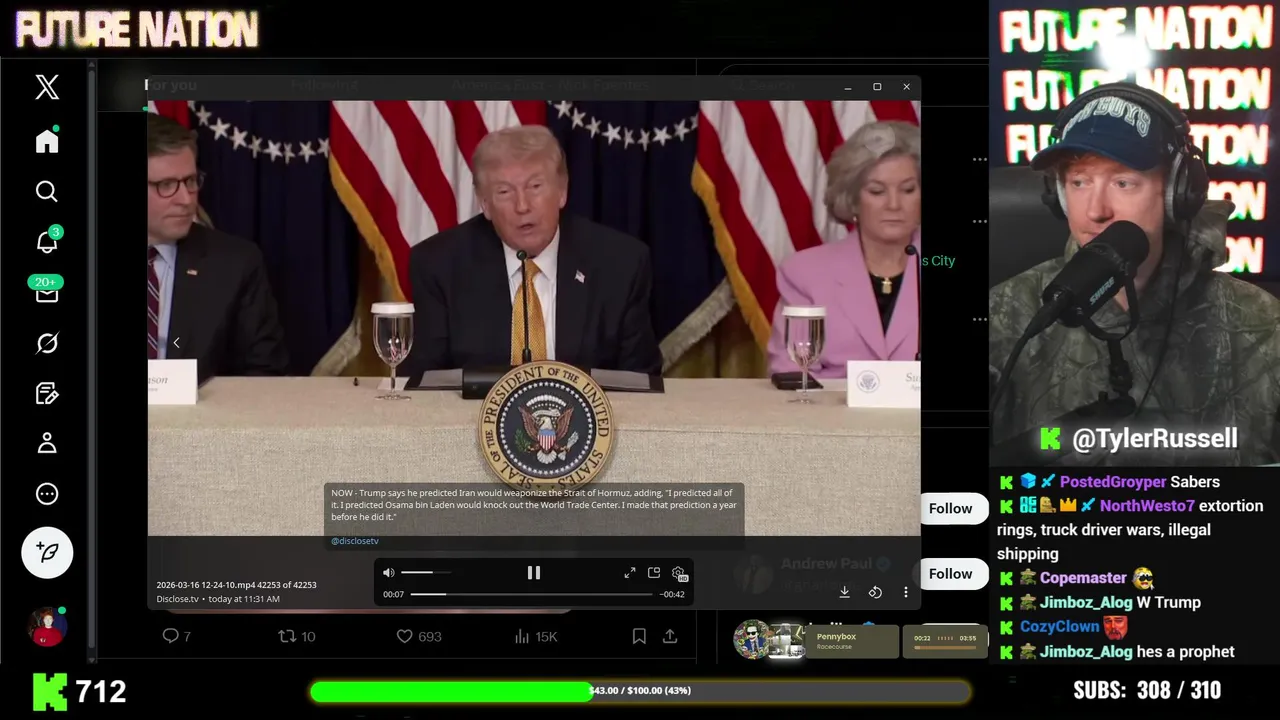
Task: Reply to the post with 7 comments
Action: pyautogui.click(x=176, y=636)
